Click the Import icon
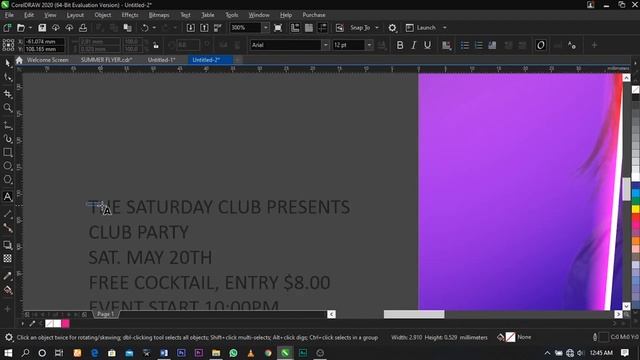This screenshot has height=360, width=640. 191,28
